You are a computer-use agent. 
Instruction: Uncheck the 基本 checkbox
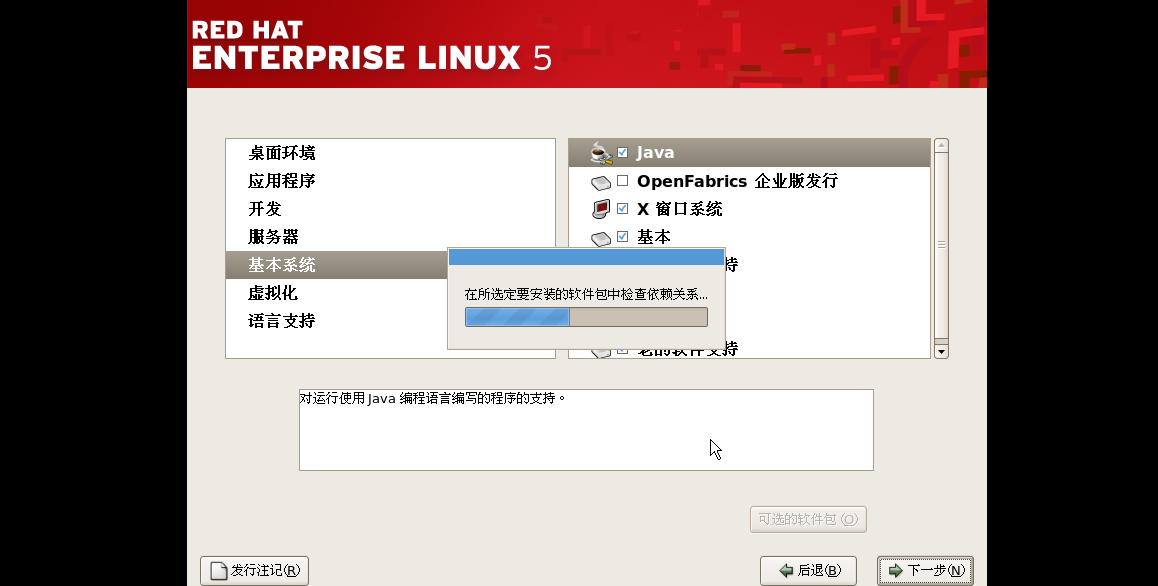623,237
